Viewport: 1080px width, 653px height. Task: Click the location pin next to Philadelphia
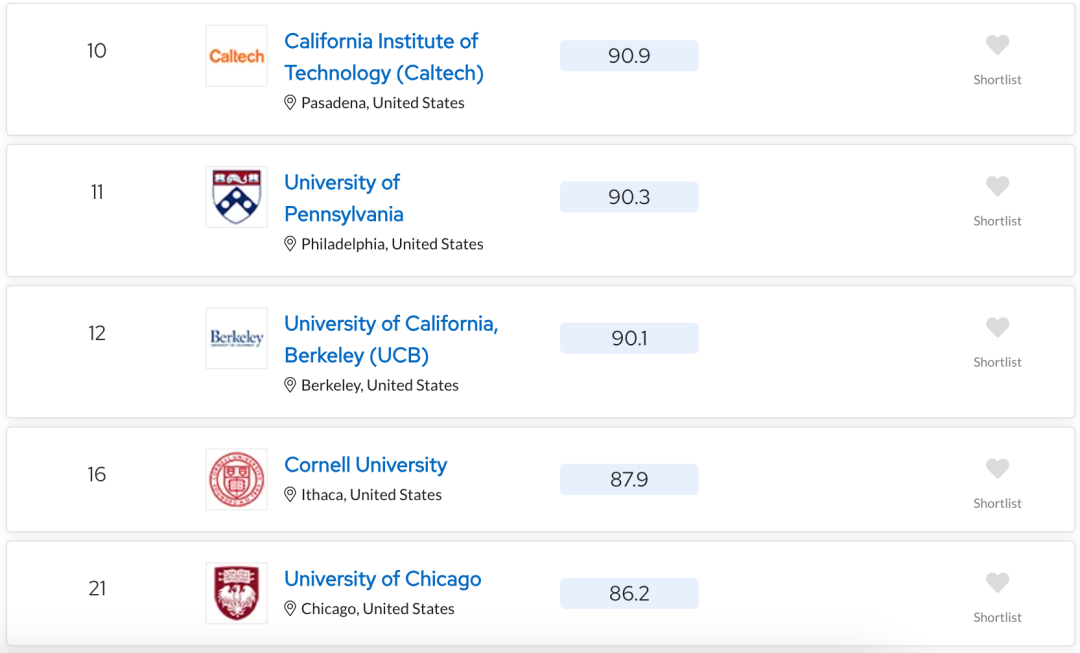pyautogui.click(x=290, y=244)
